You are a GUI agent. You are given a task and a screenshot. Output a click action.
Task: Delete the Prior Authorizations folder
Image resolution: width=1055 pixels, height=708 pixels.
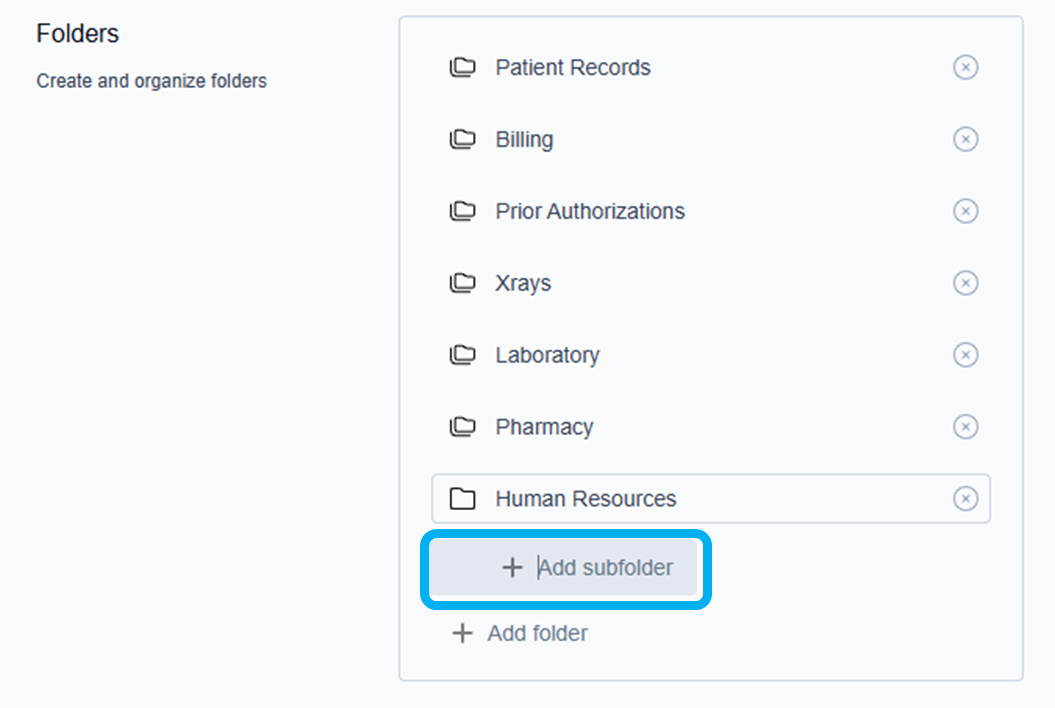pos(965,211)
